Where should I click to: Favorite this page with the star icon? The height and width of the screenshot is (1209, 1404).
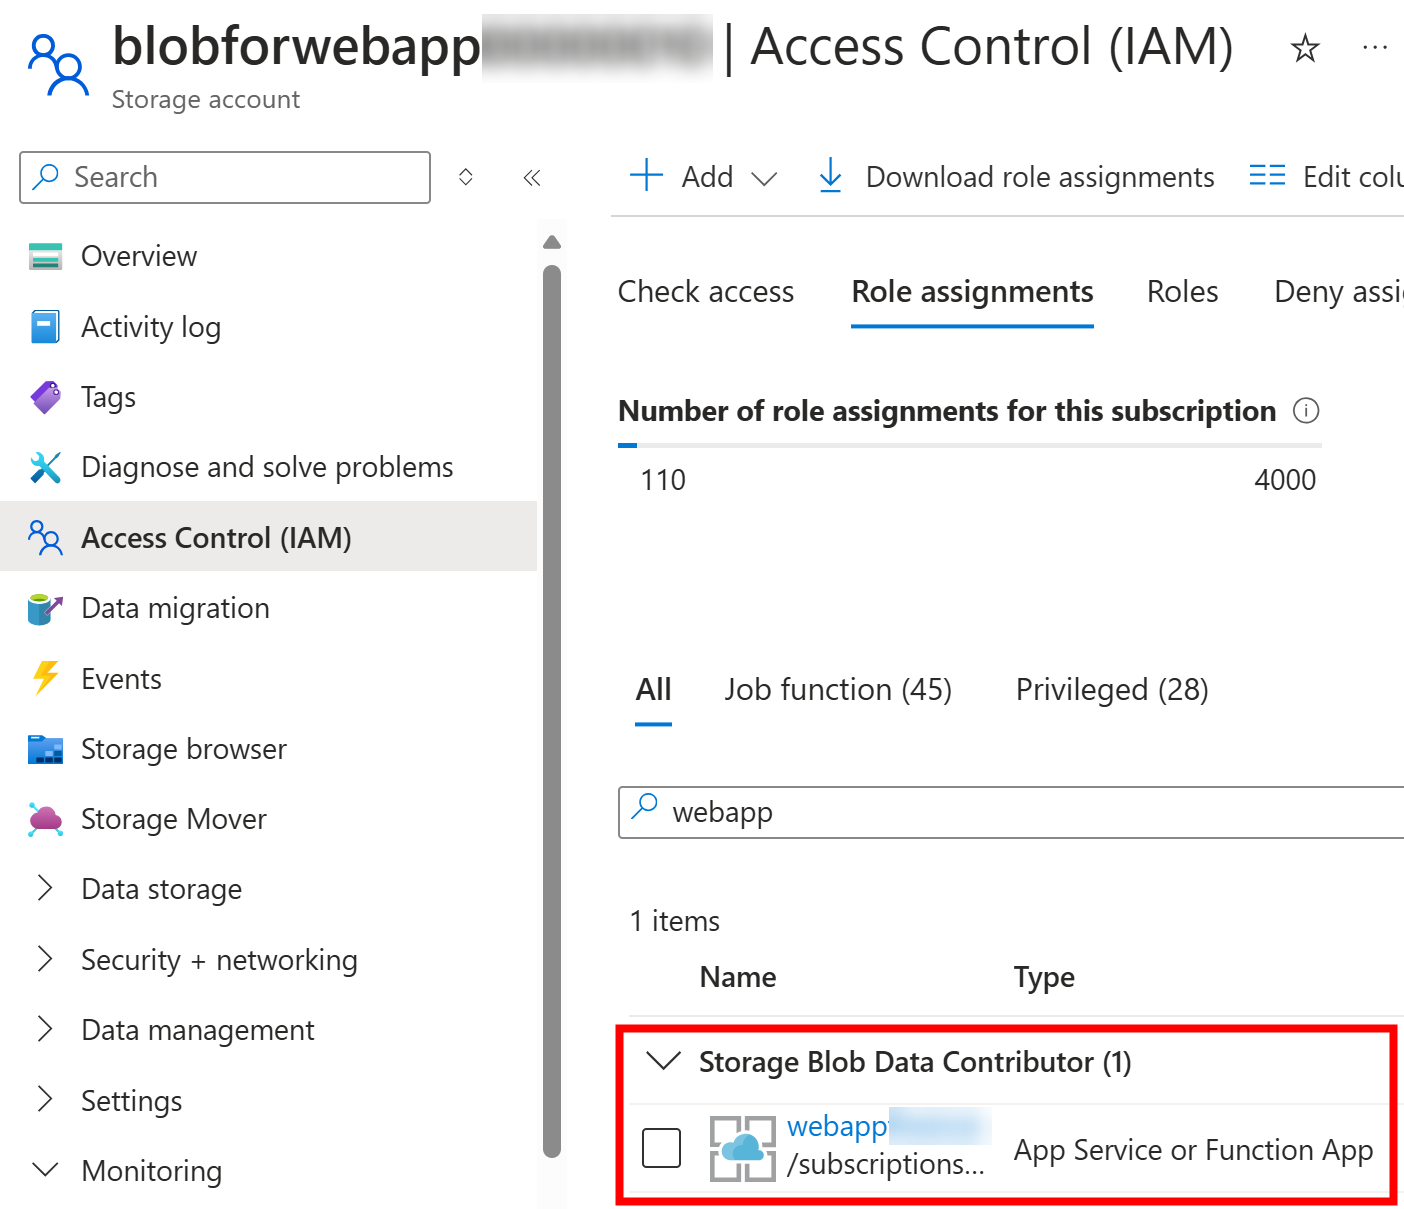tap(1305, 47)
